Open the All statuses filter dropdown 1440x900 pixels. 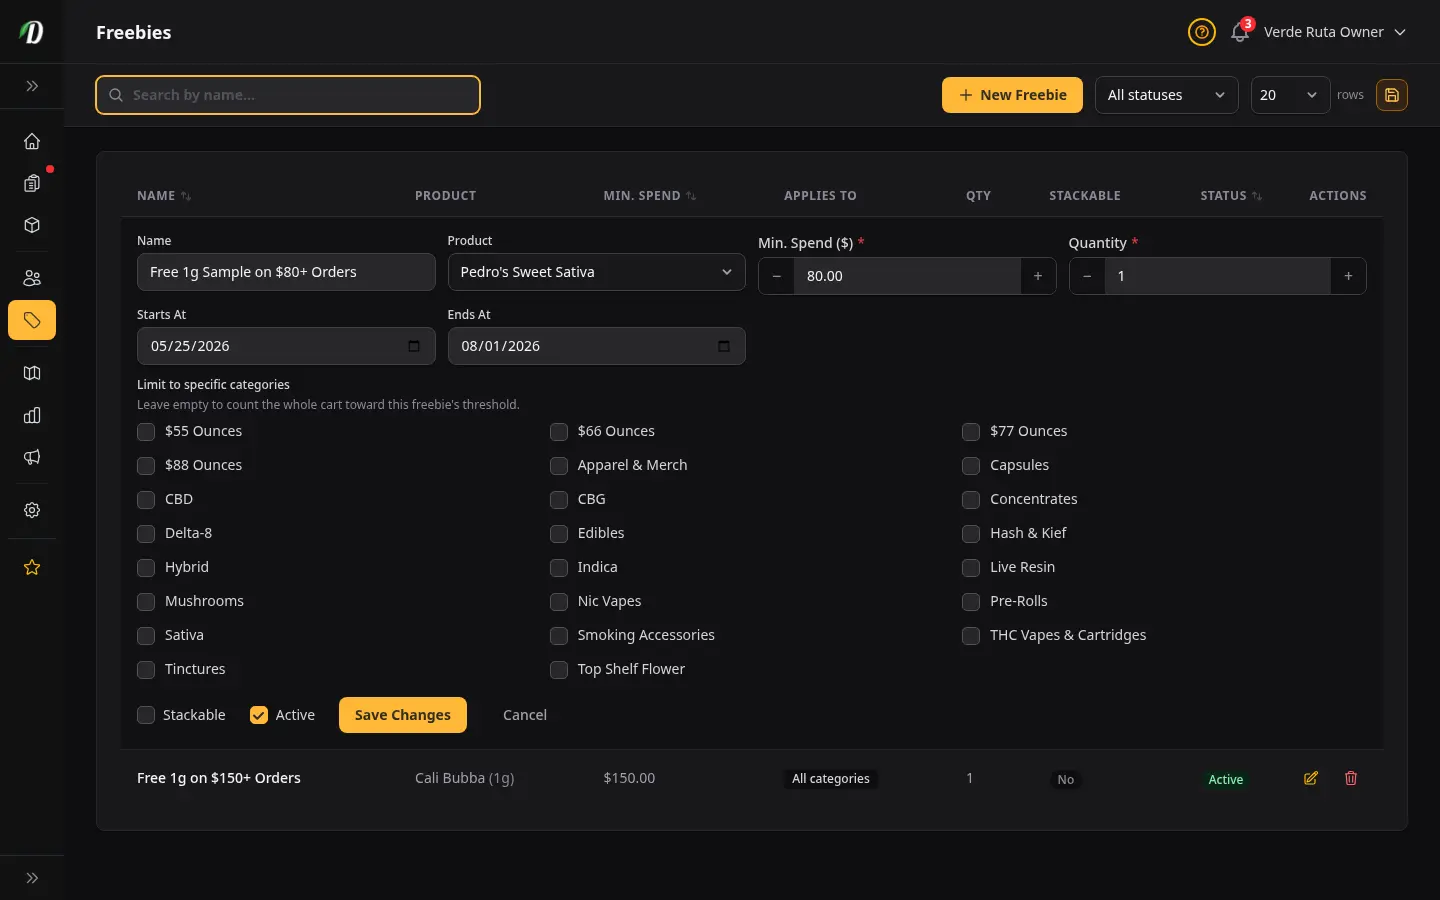[1166, 95]
